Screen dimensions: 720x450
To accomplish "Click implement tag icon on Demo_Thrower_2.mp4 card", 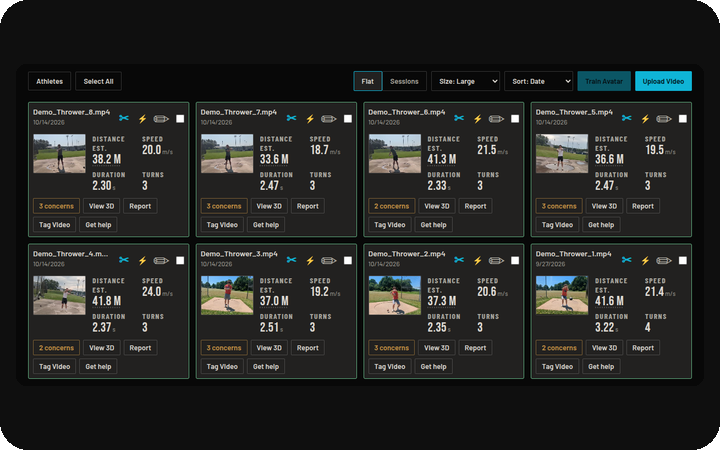I will 496,261.
